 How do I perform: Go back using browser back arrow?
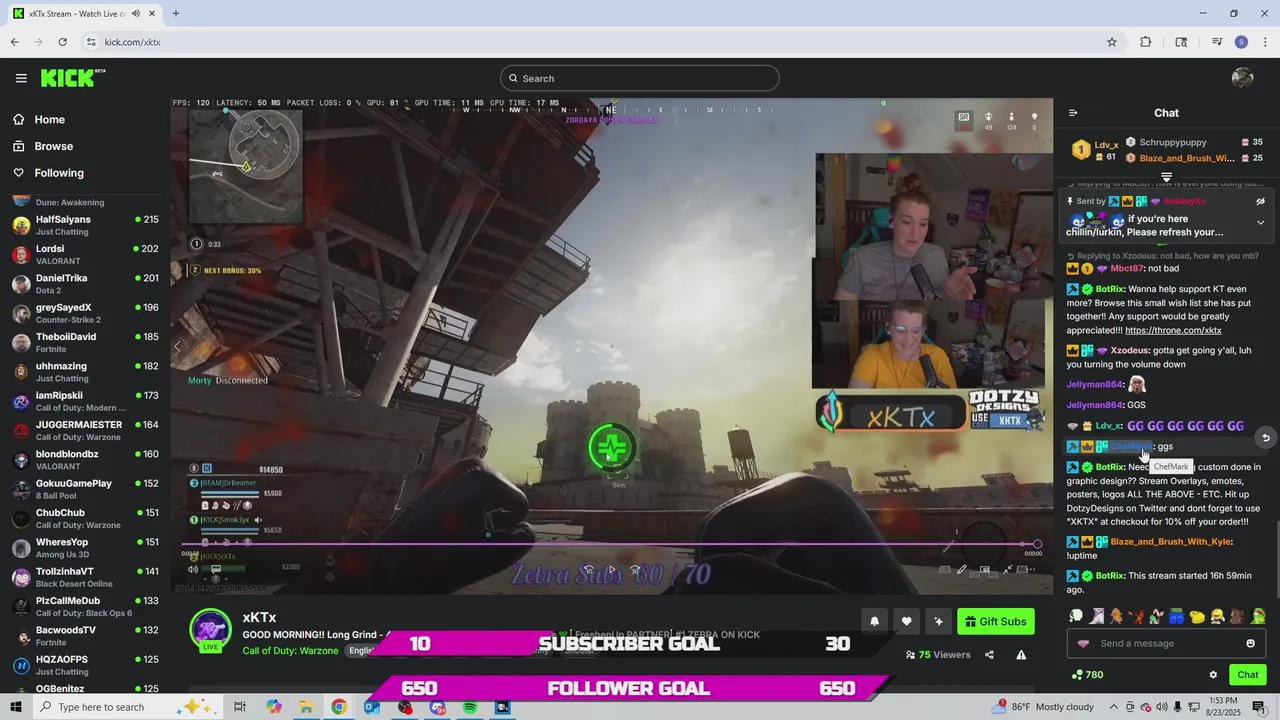coord(14,42)
